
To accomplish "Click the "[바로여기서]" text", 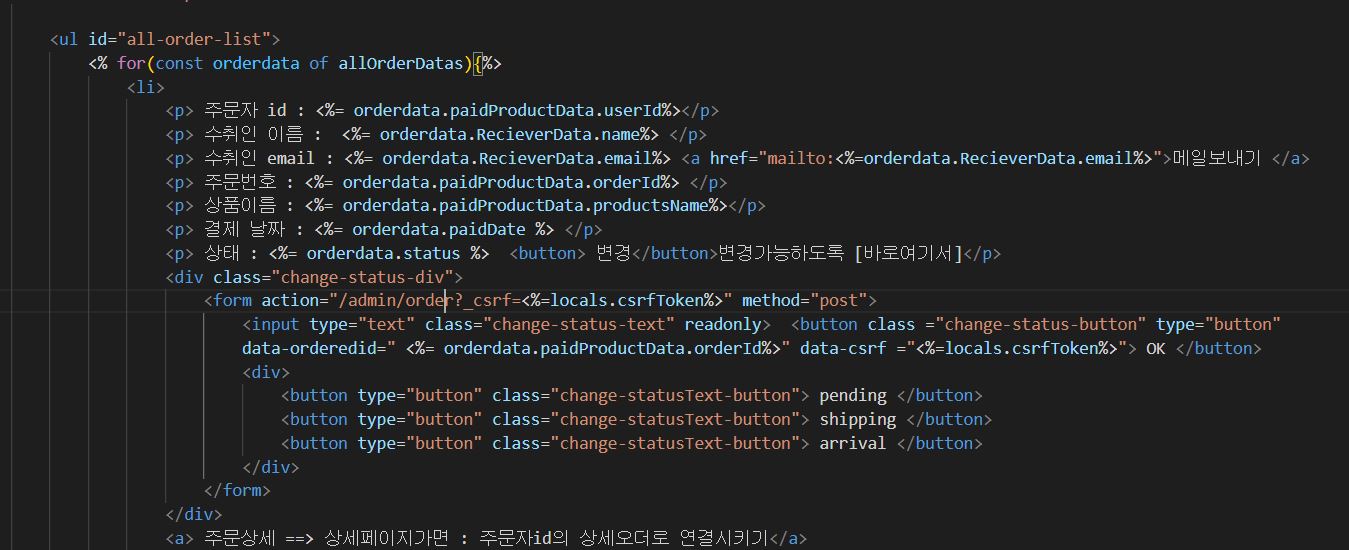I will tap(908, 253).
